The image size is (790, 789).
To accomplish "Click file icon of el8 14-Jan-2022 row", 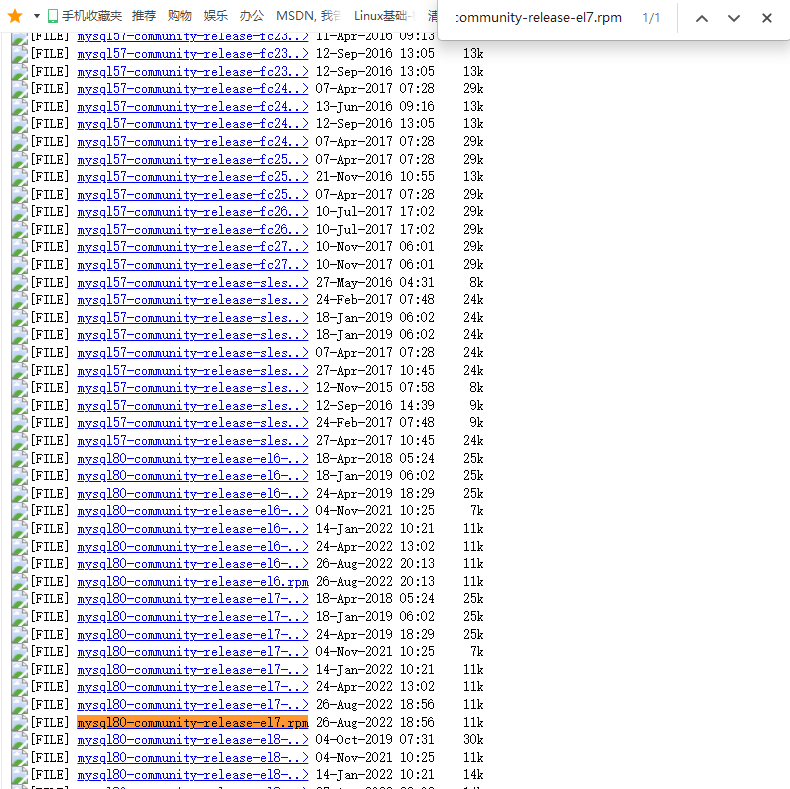I will pos(19,775).
